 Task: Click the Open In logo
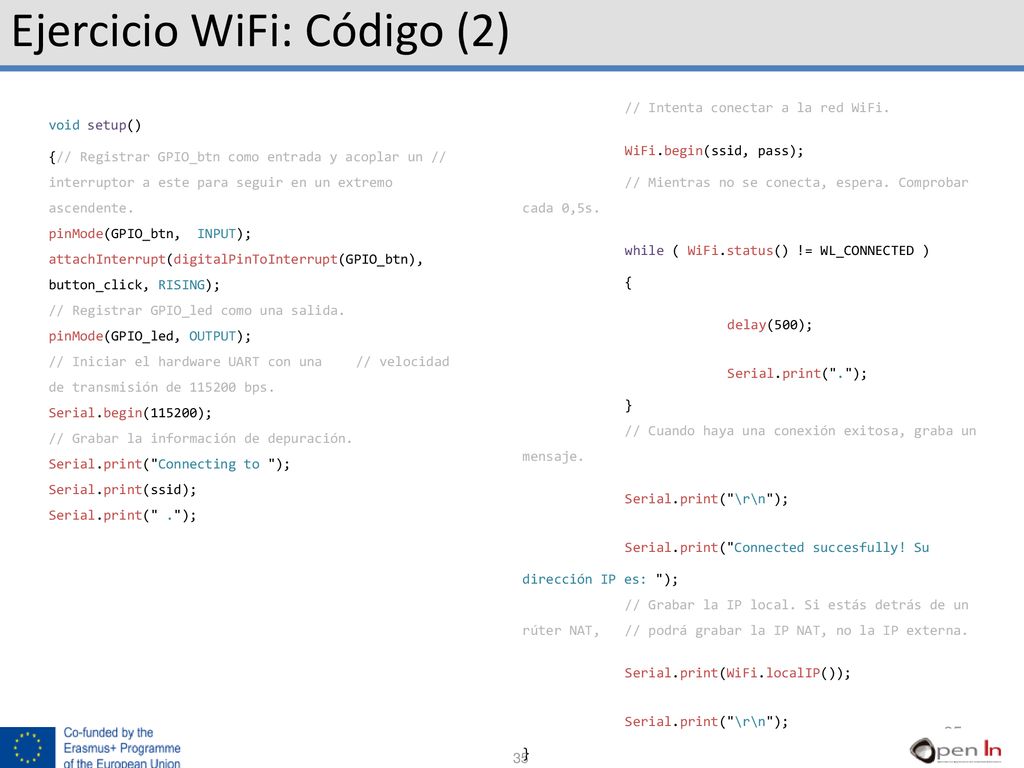(955, 750)
